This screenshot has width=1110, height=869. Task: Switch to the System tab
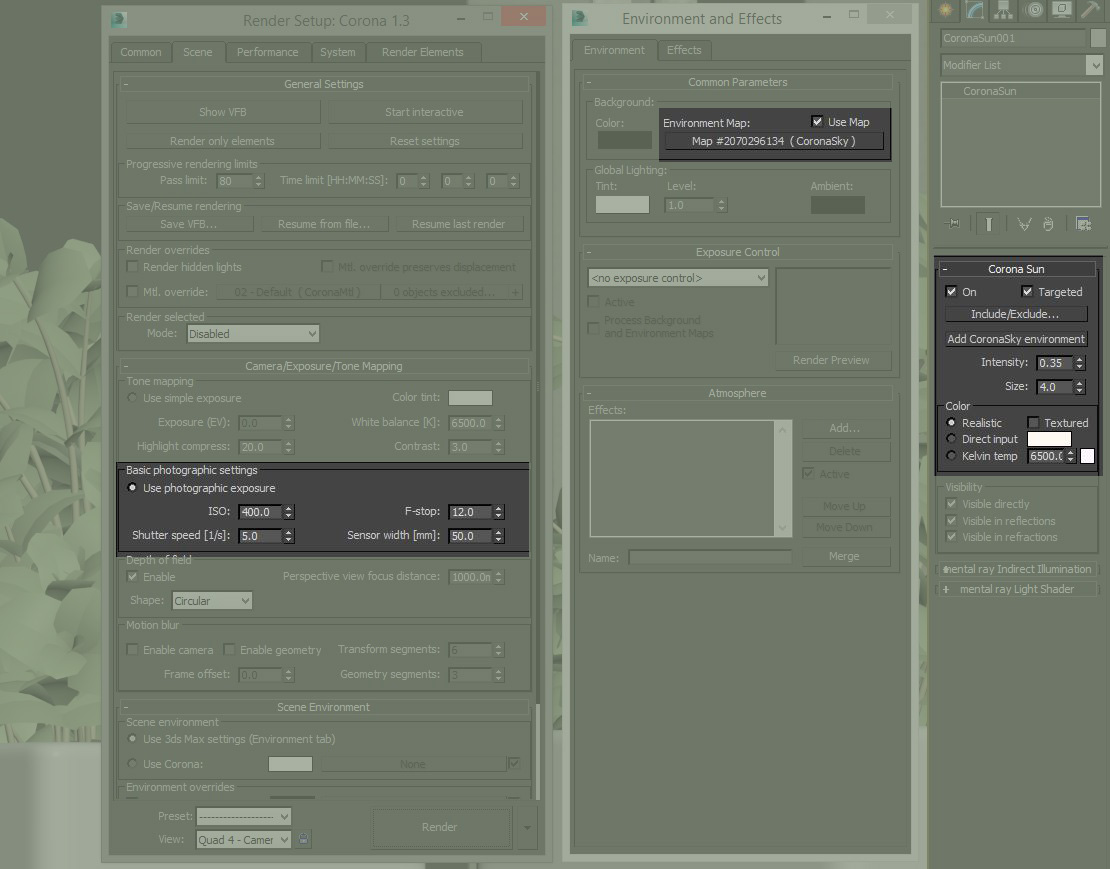338,52
